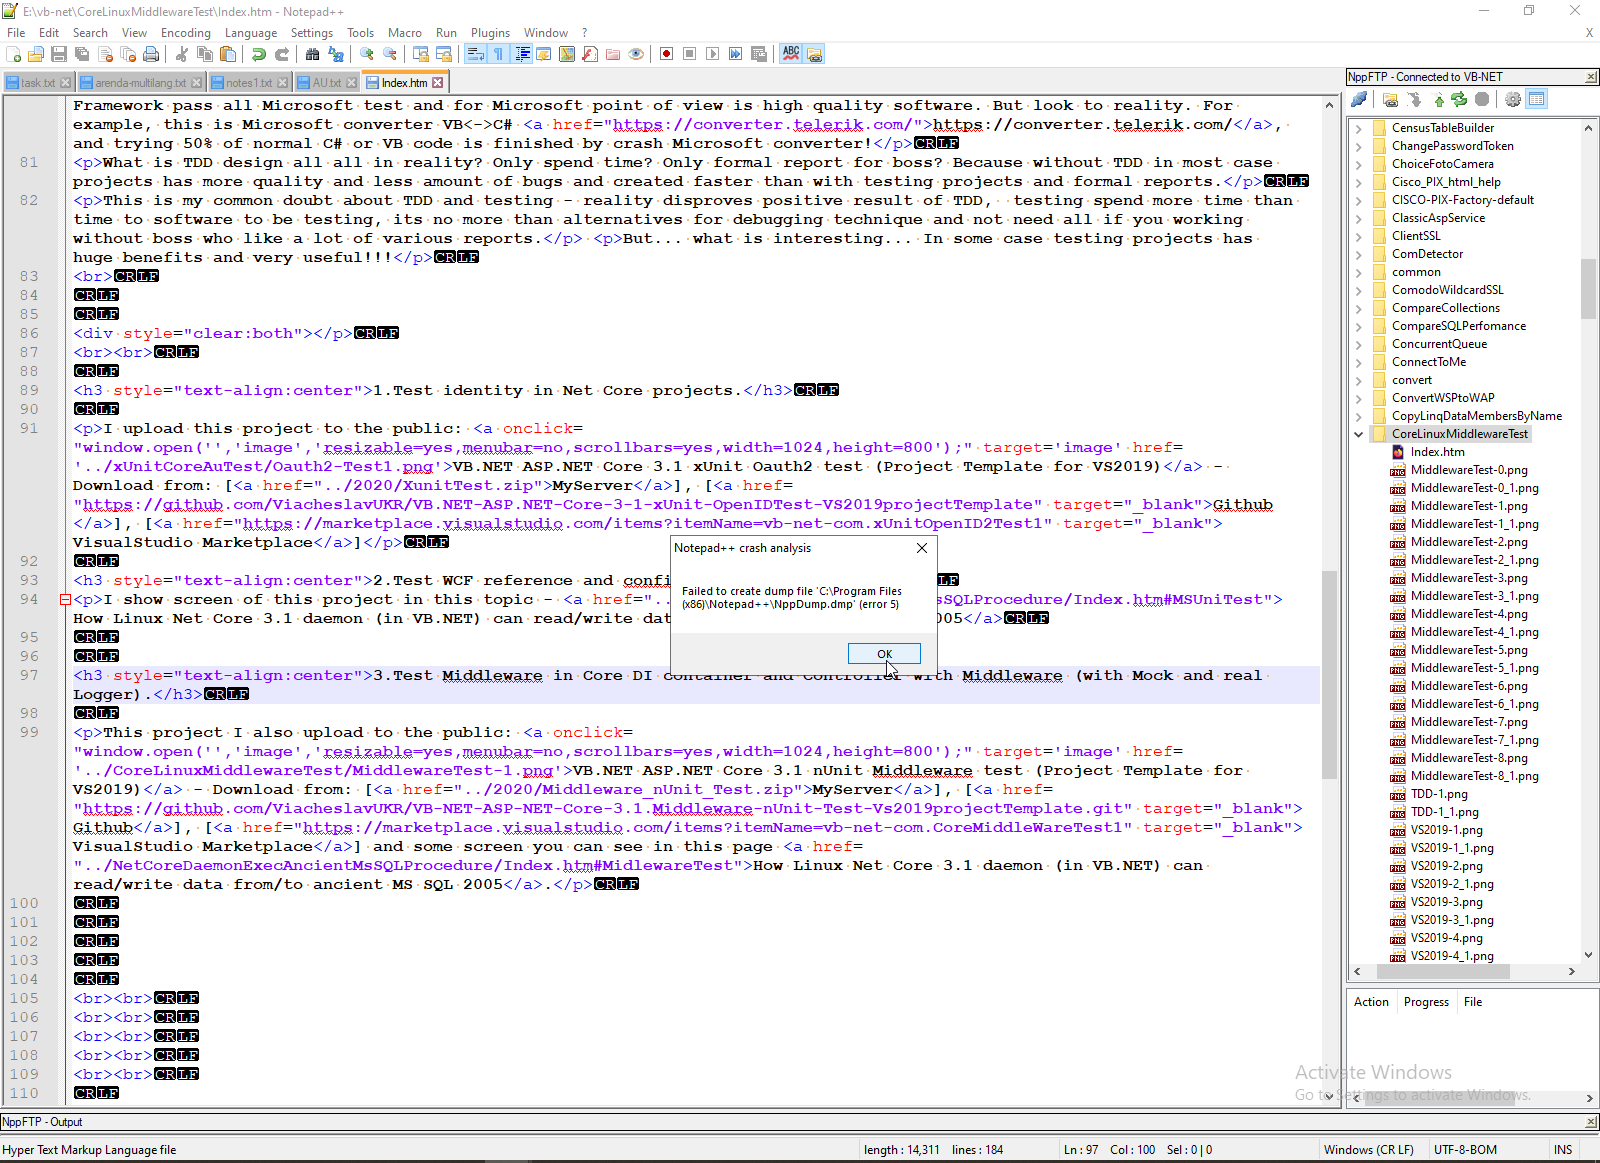
Task: Click NppFTP refresh green arrows icon
Action: click(x=1459, y=99)
